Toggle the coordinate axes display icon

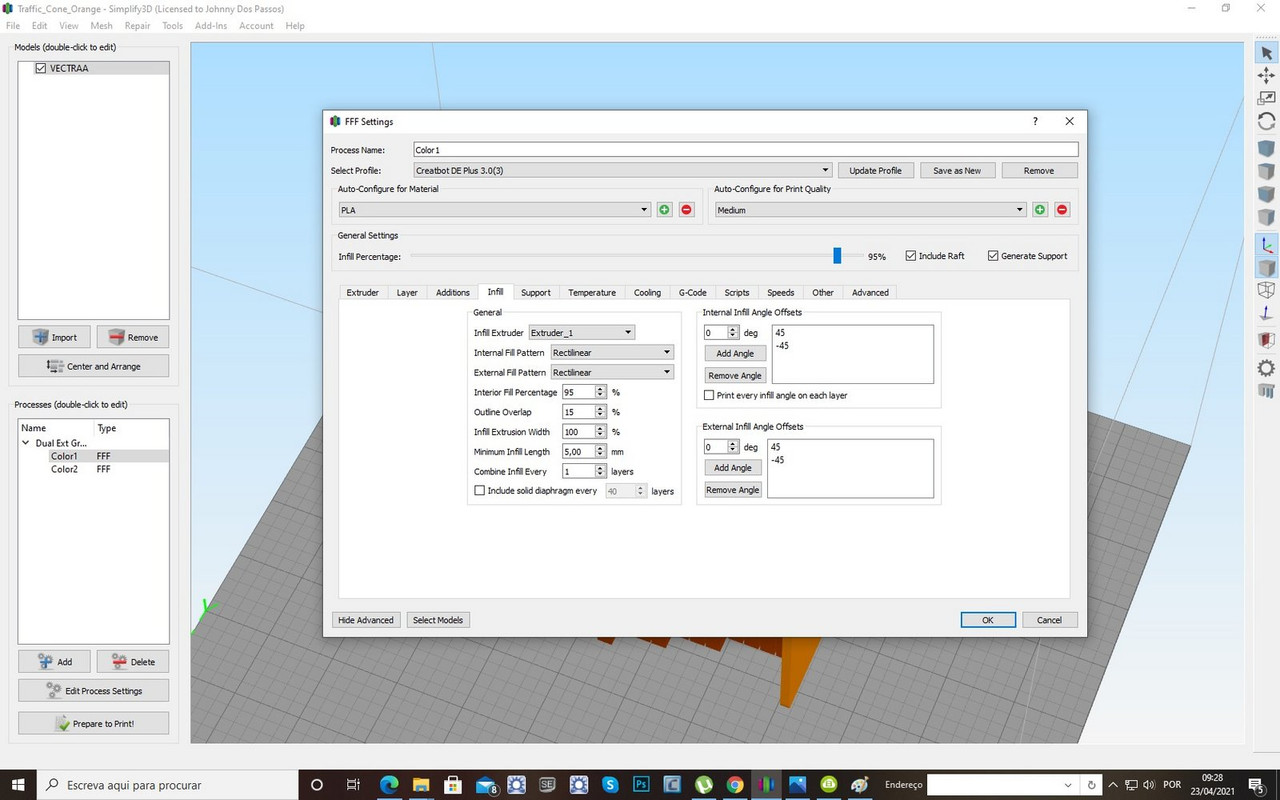click(1266, 245)
